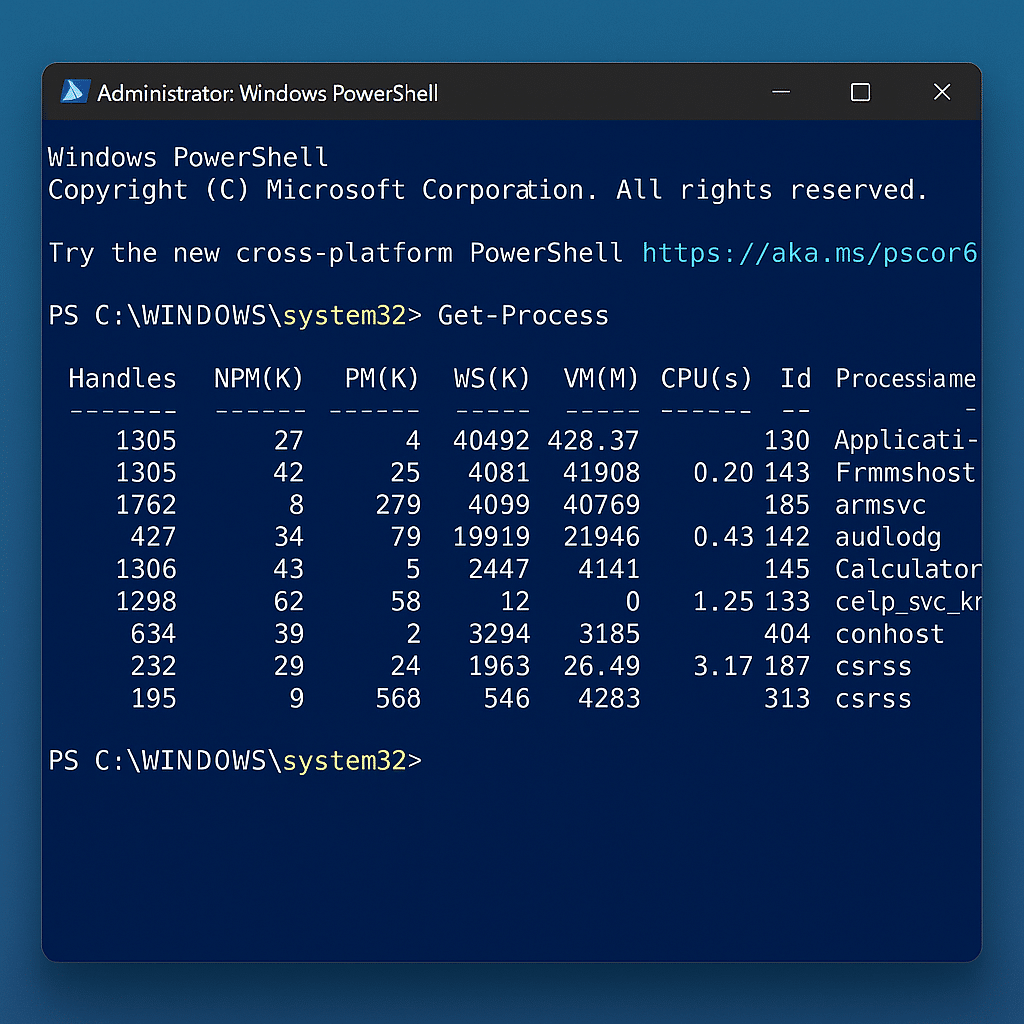Click the Id value '404'
The image size is (1024, 1024).
click(787, 633)
